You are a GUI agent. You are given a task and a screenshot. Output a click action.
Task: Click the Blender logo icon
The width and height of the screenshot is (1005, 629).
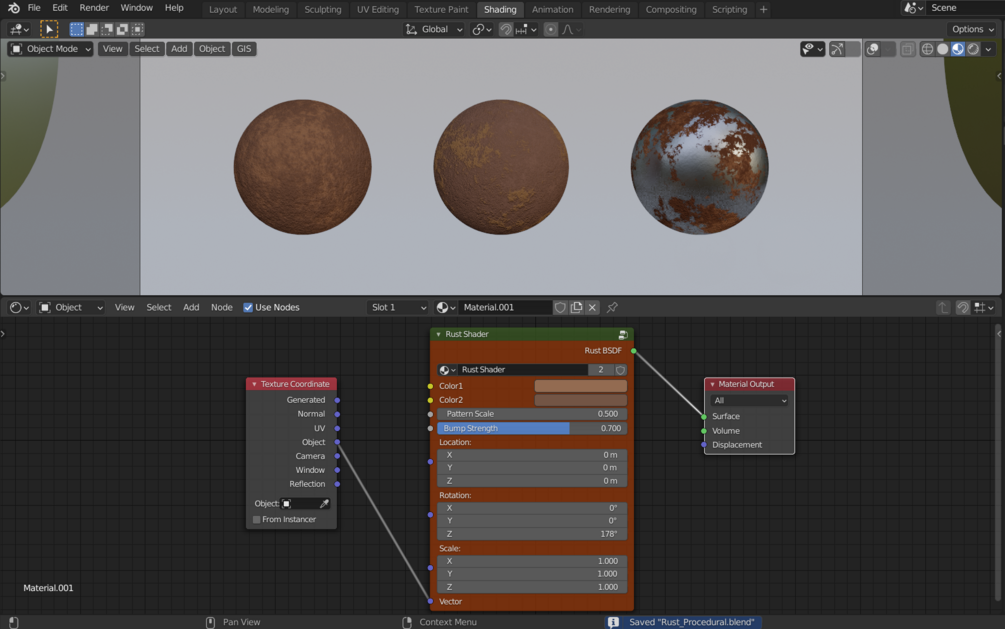tap(13, 8)
